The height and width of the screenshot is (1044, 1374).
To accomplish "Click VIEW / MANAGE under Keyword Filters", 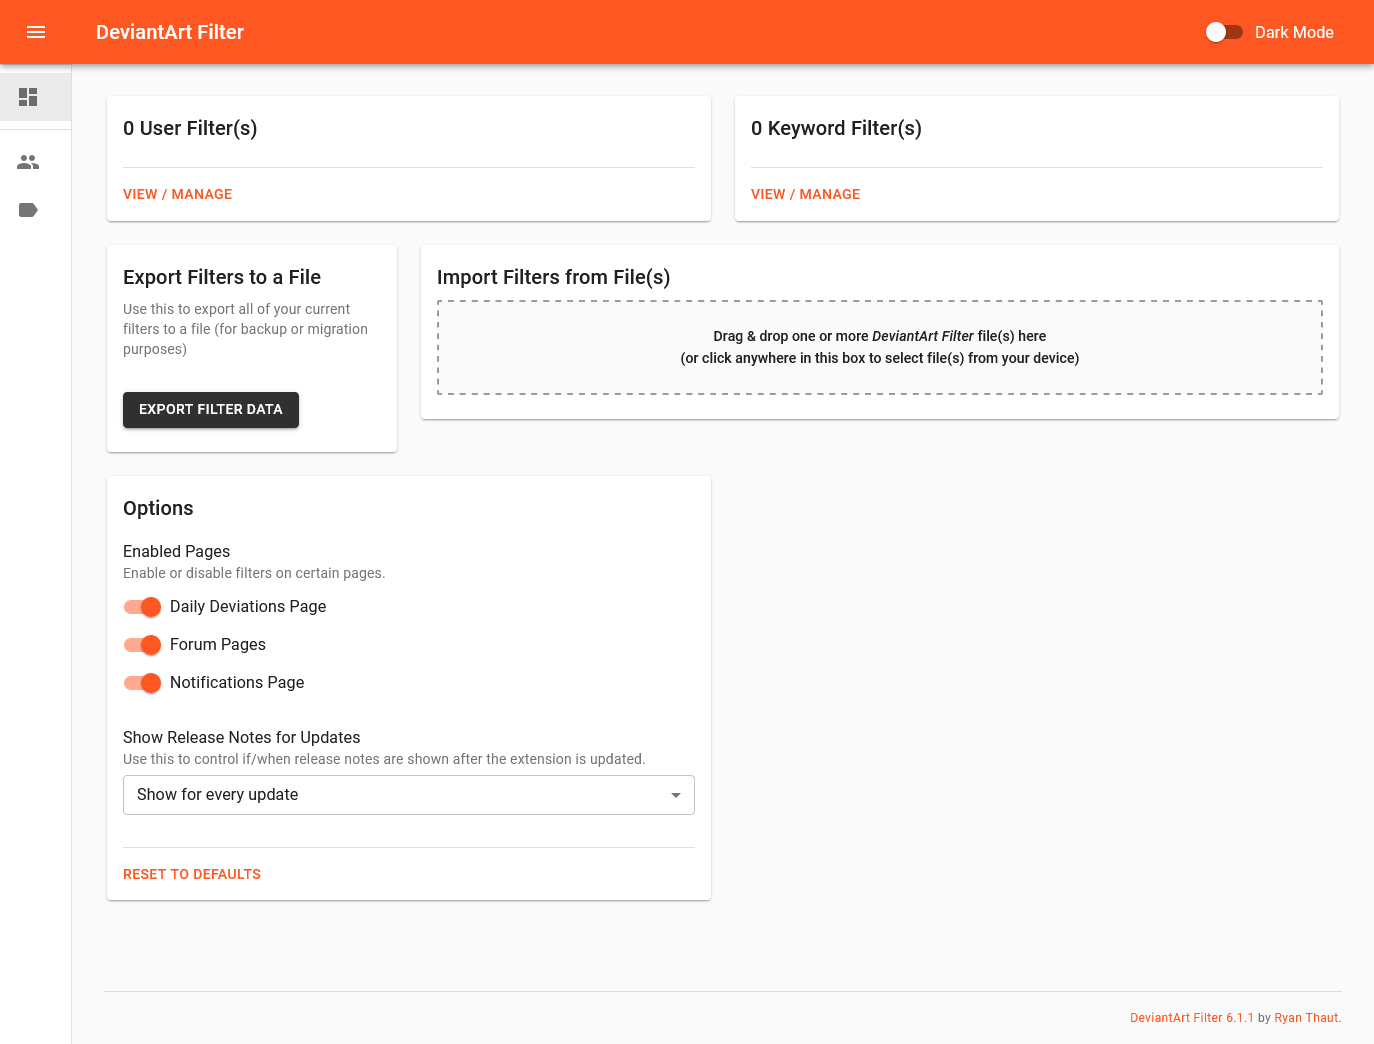I will [805, 194].
